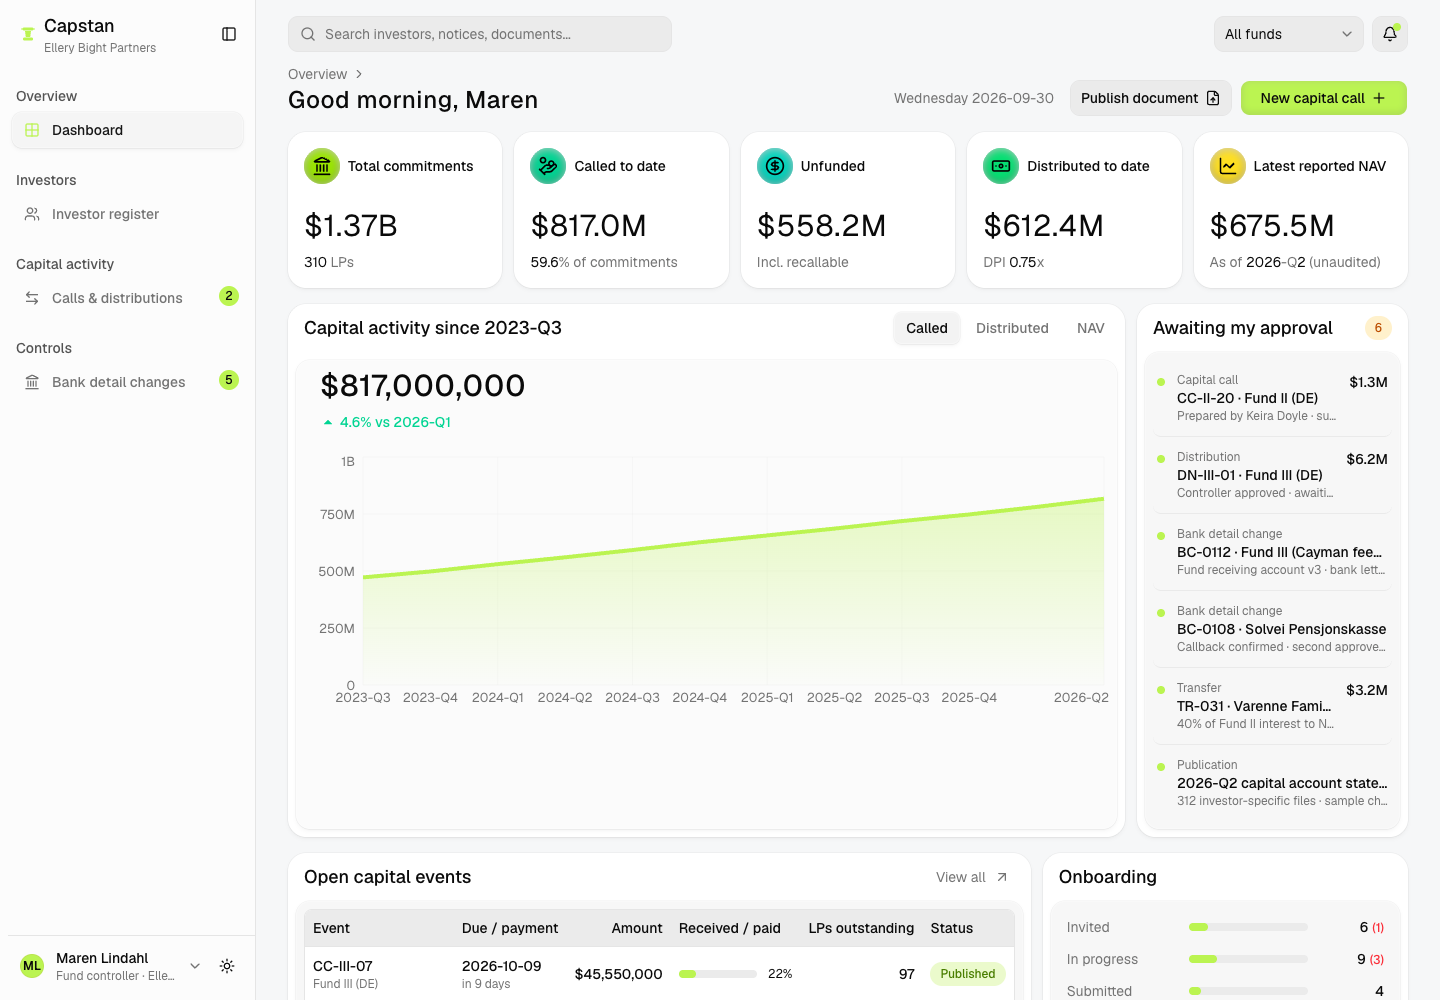The width and height of the screenshot is (1440, 1000).
Task: Click the Distributed to date cash icon
Action: pos(1001,166)
